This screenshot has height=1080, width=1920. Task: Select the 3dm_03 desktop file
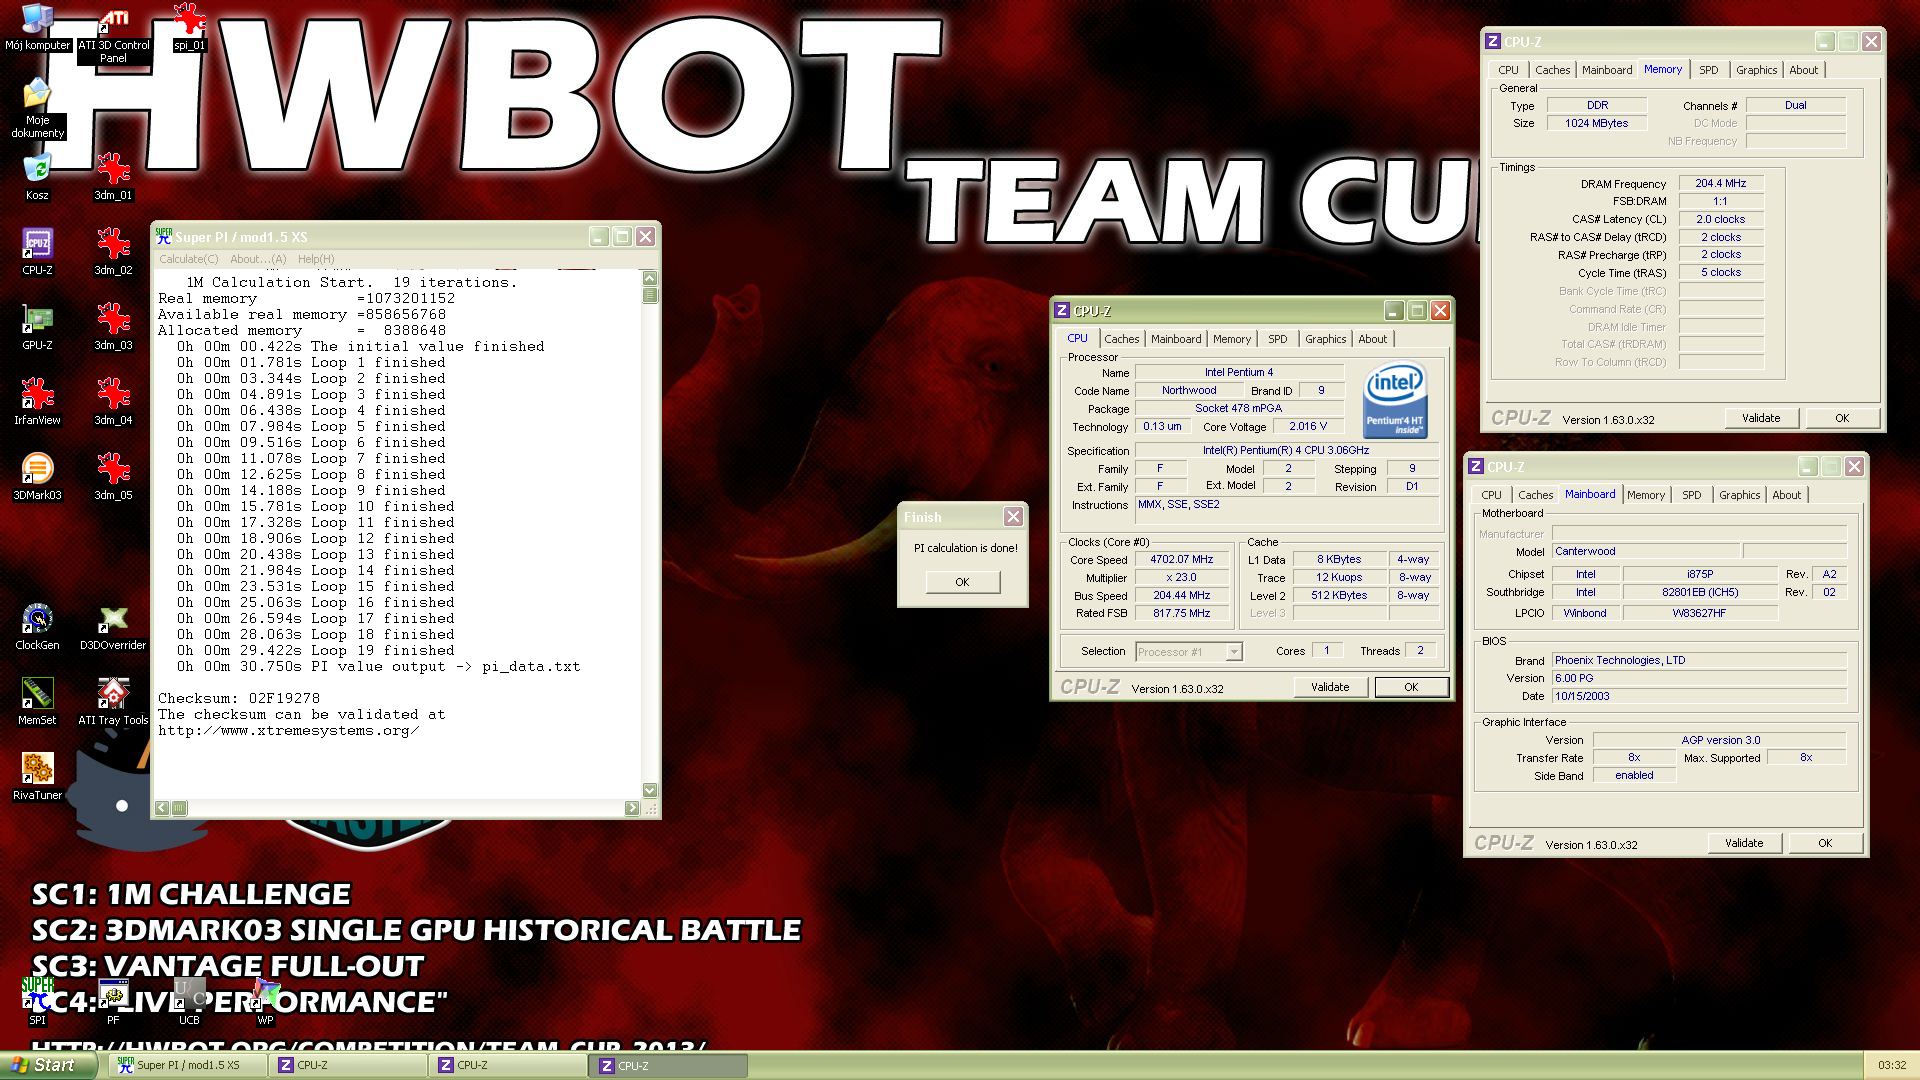point(113,327)
